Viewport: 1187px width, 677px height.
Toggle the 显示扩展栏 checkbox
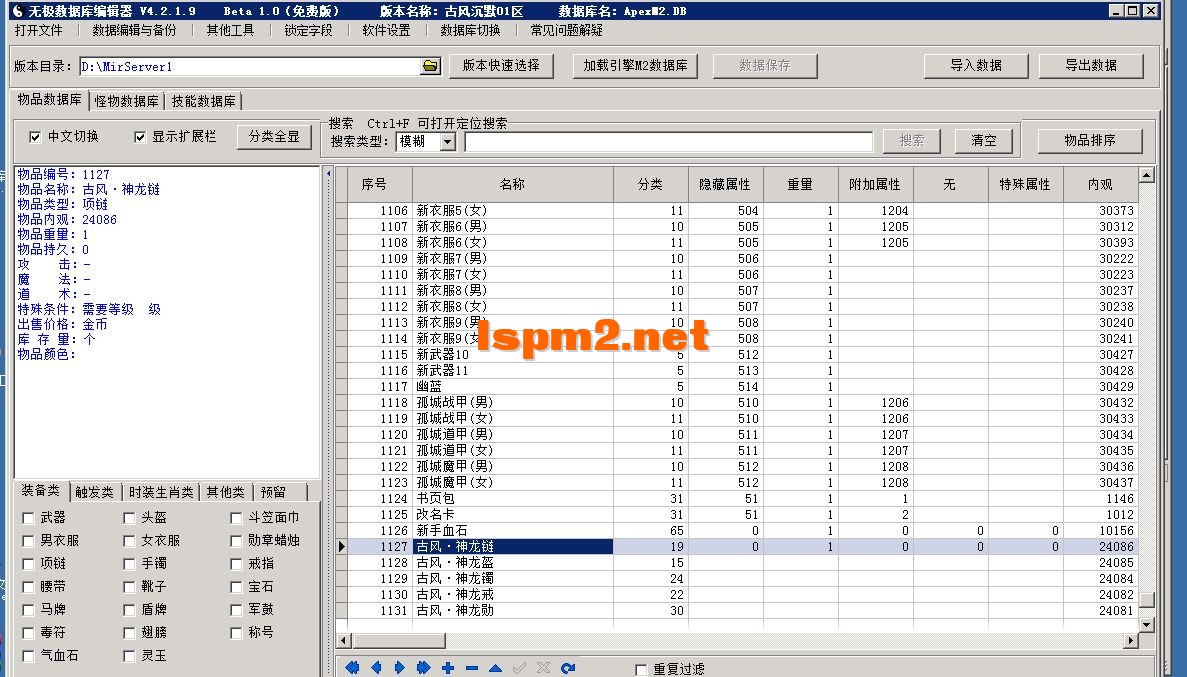point(139,137)
